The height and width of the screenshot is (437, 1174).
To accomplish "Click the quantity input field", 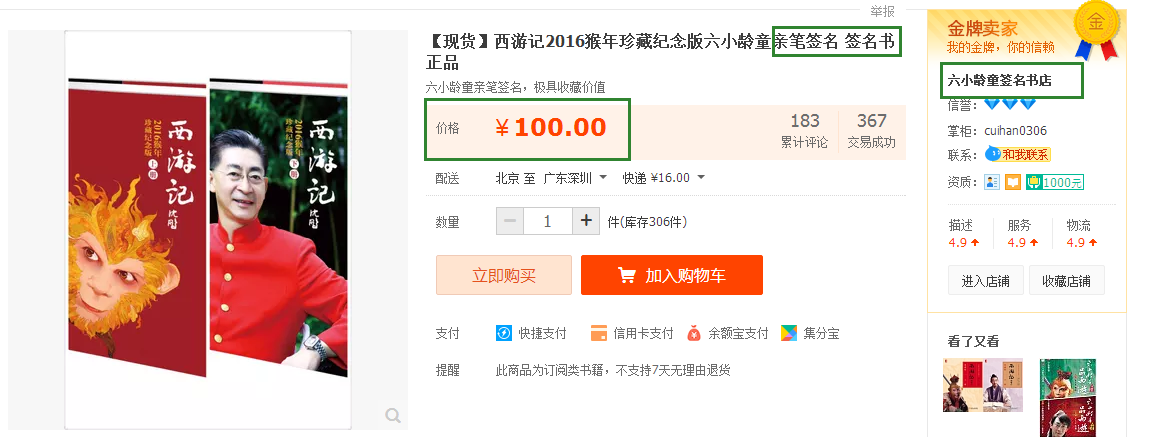I will coord(548,221).
